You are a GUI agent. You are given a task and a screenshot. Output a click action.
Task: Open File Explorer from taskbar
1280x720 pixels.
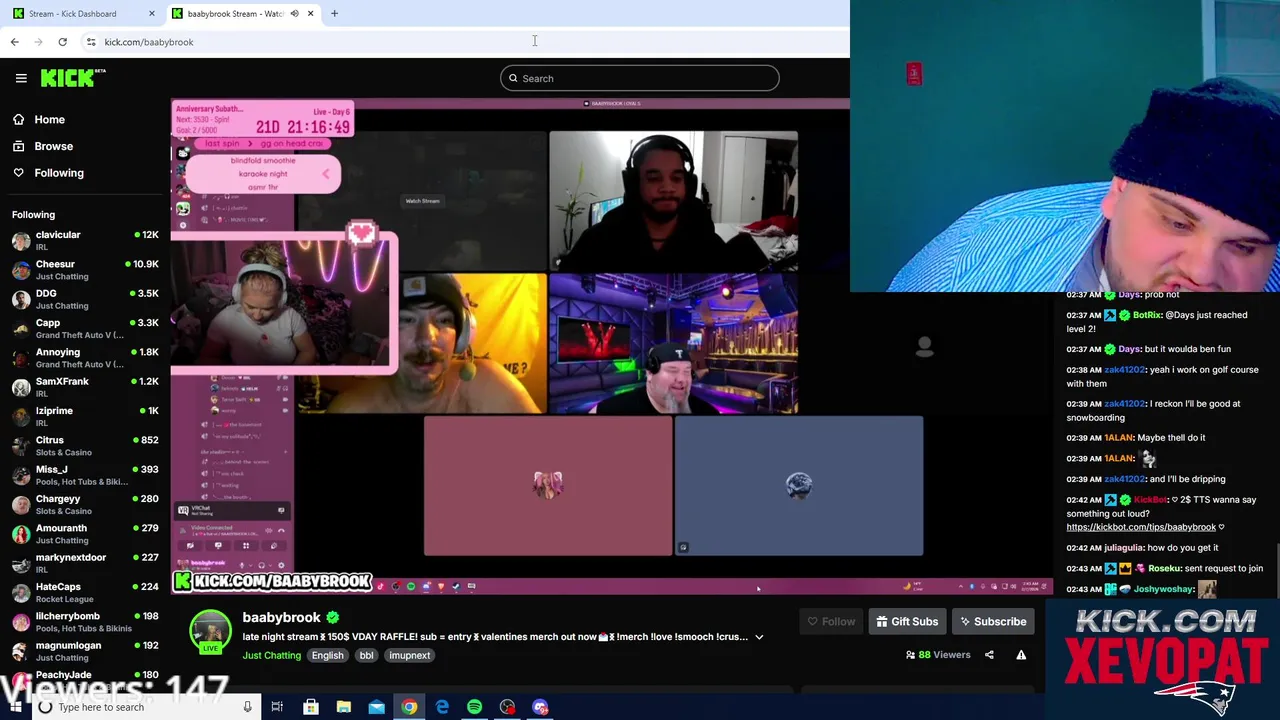pos(343,707)
